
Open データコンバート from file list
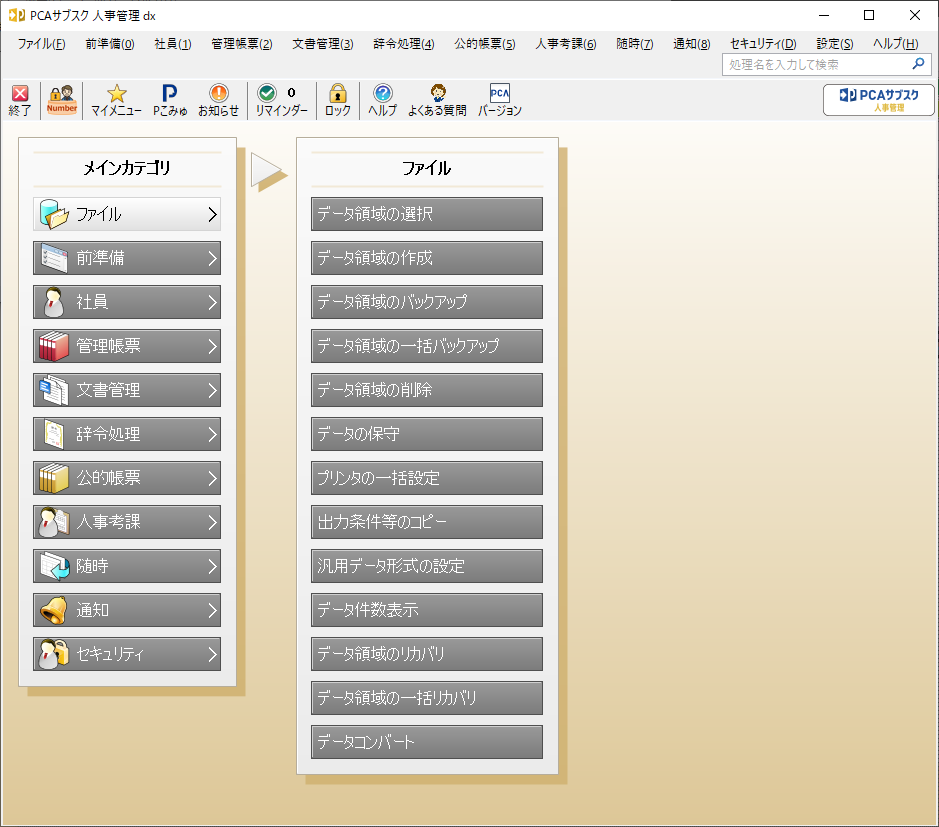(427, 742)
